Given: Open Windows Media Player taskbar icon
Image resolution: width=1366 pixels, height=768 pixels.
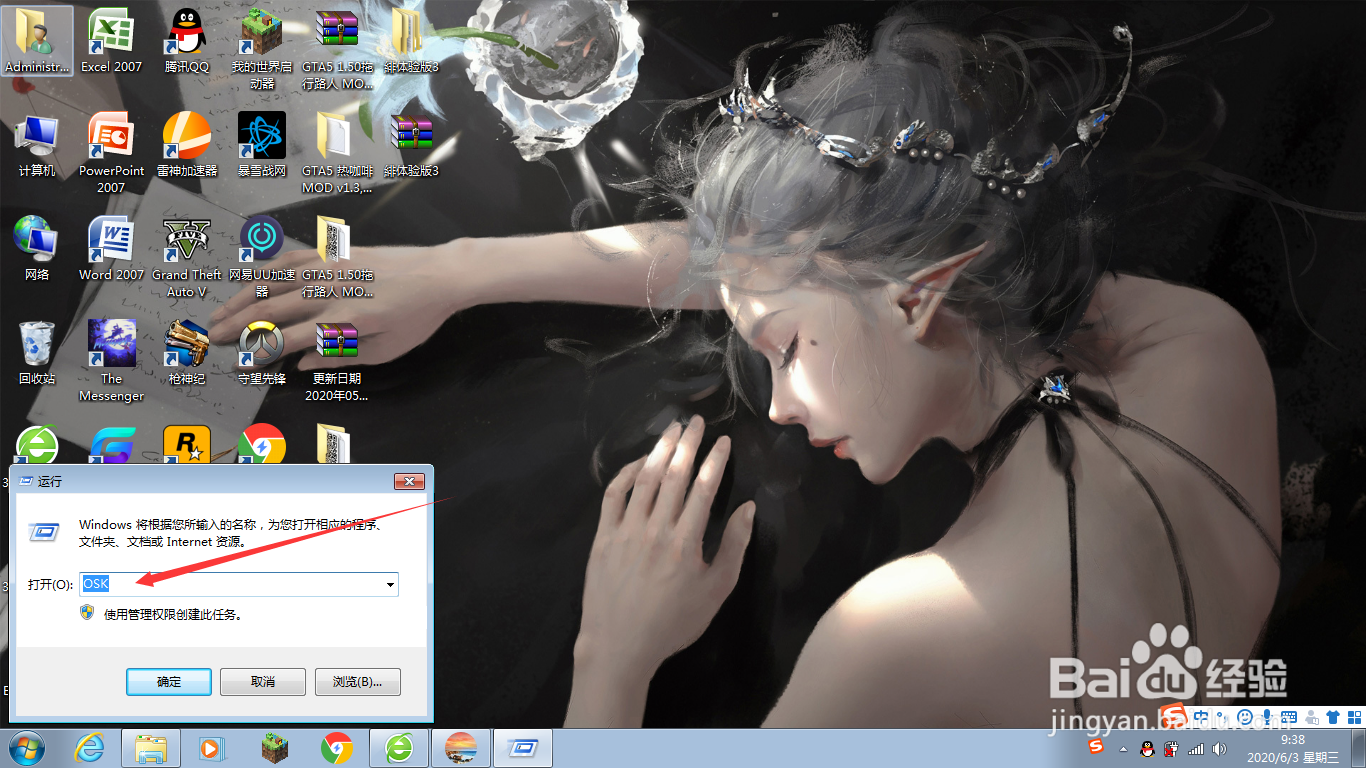Looking at the screenshot, I should (x=211, y=748).
